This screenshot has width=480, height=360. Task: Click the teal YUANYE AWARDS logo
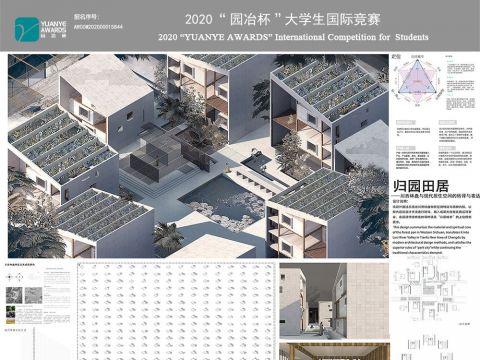[x=40, y=29]
